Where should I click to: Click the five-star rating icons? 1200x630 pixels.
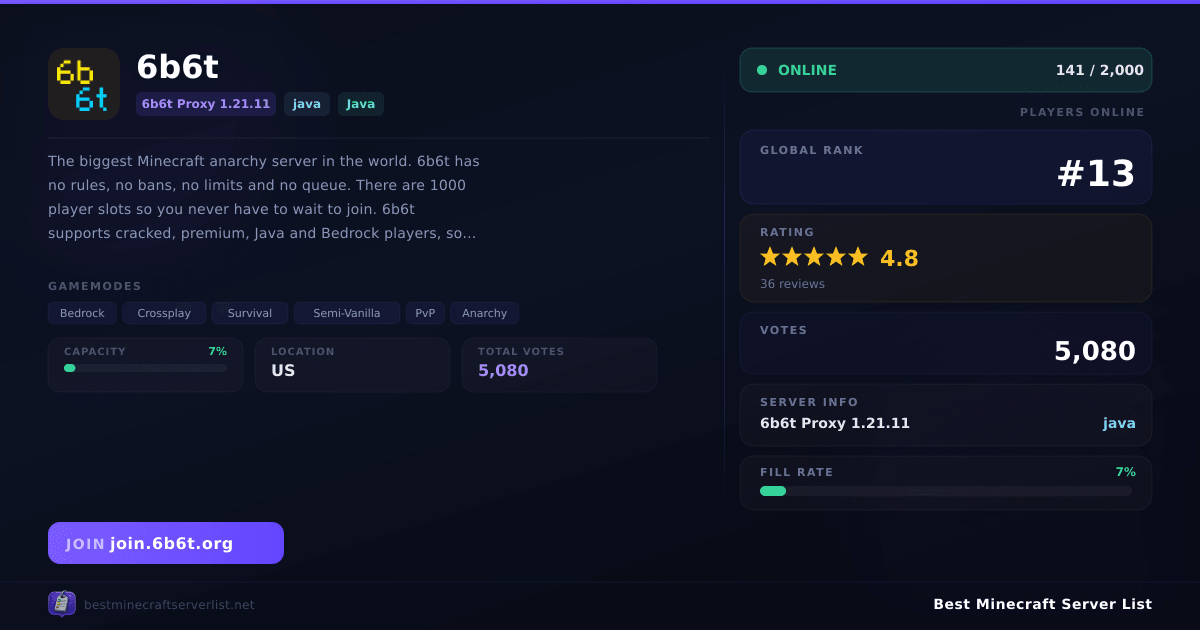(x=814, y=257)
